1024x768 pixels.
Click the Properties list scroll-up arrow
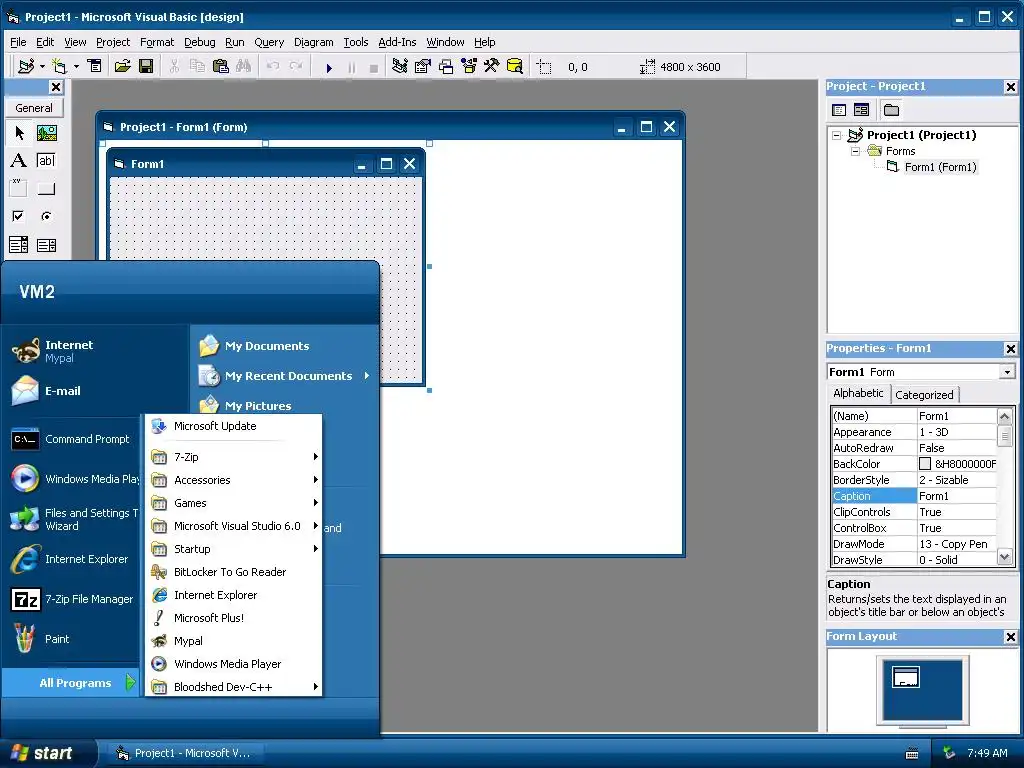1004,416
